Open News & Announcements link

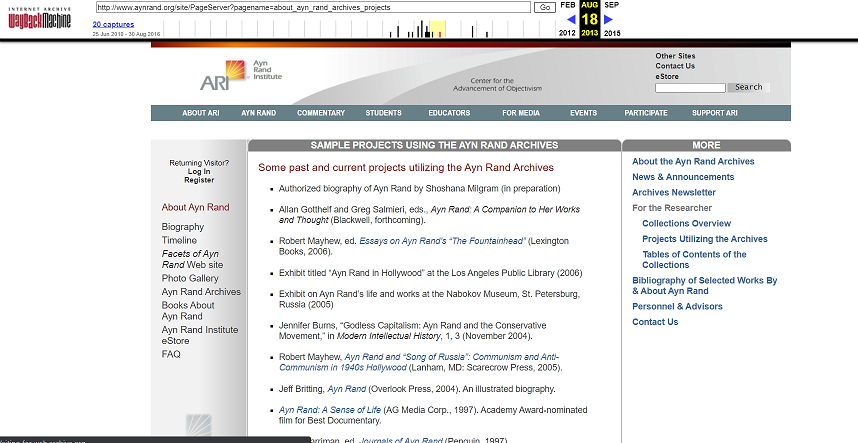click(683, 177)
